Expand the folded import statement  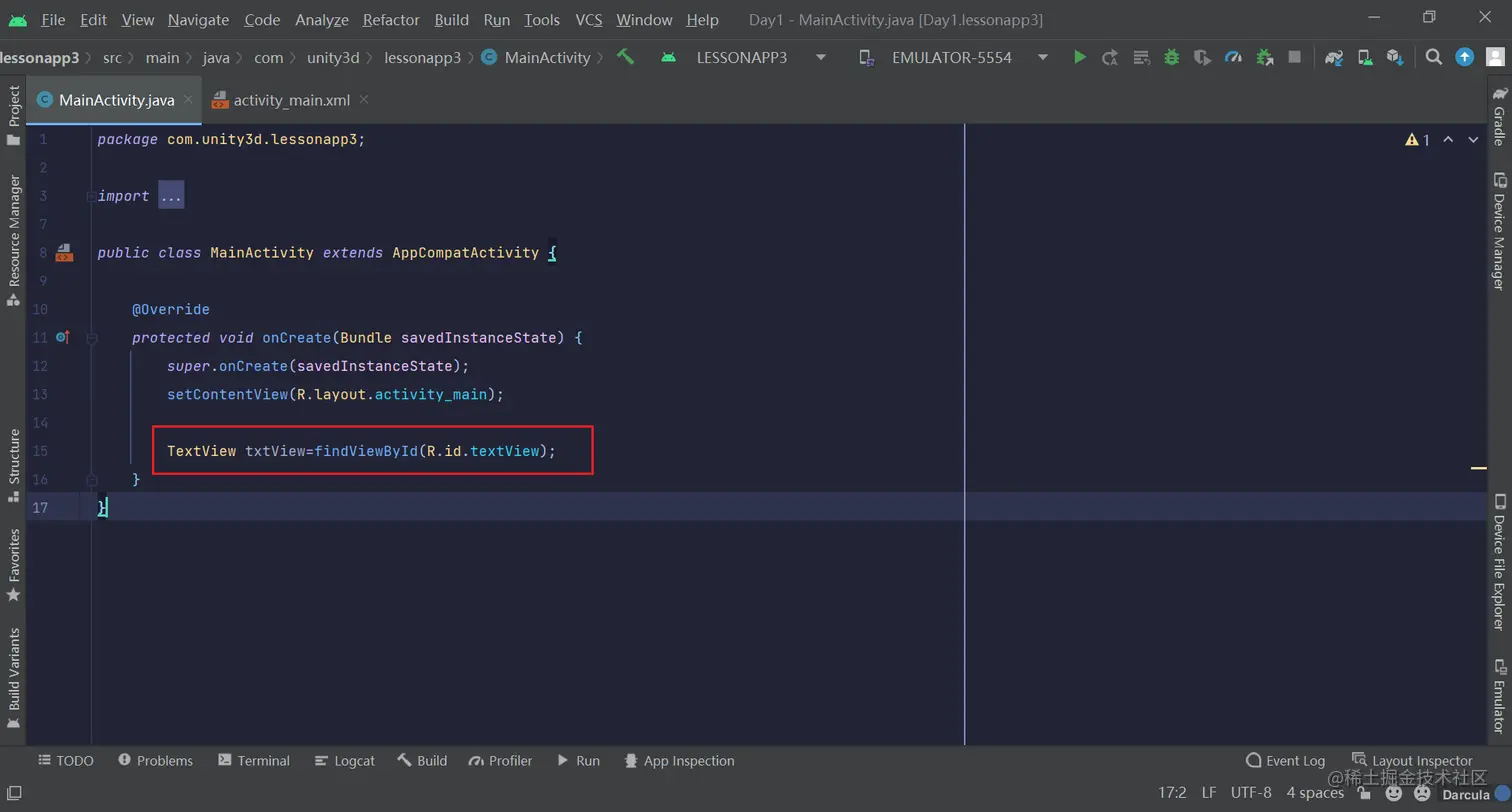point(171,196)
